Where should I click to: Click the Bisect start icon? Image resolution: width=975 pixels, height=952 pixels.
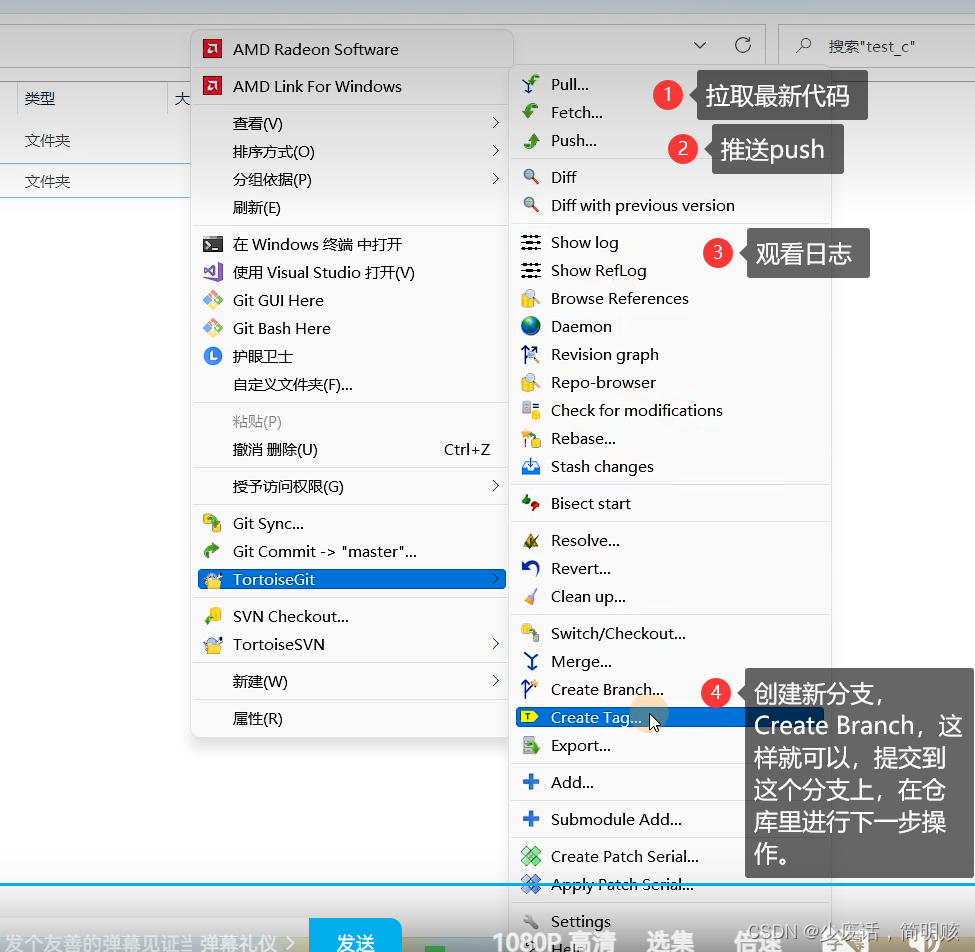click(530, 503)
